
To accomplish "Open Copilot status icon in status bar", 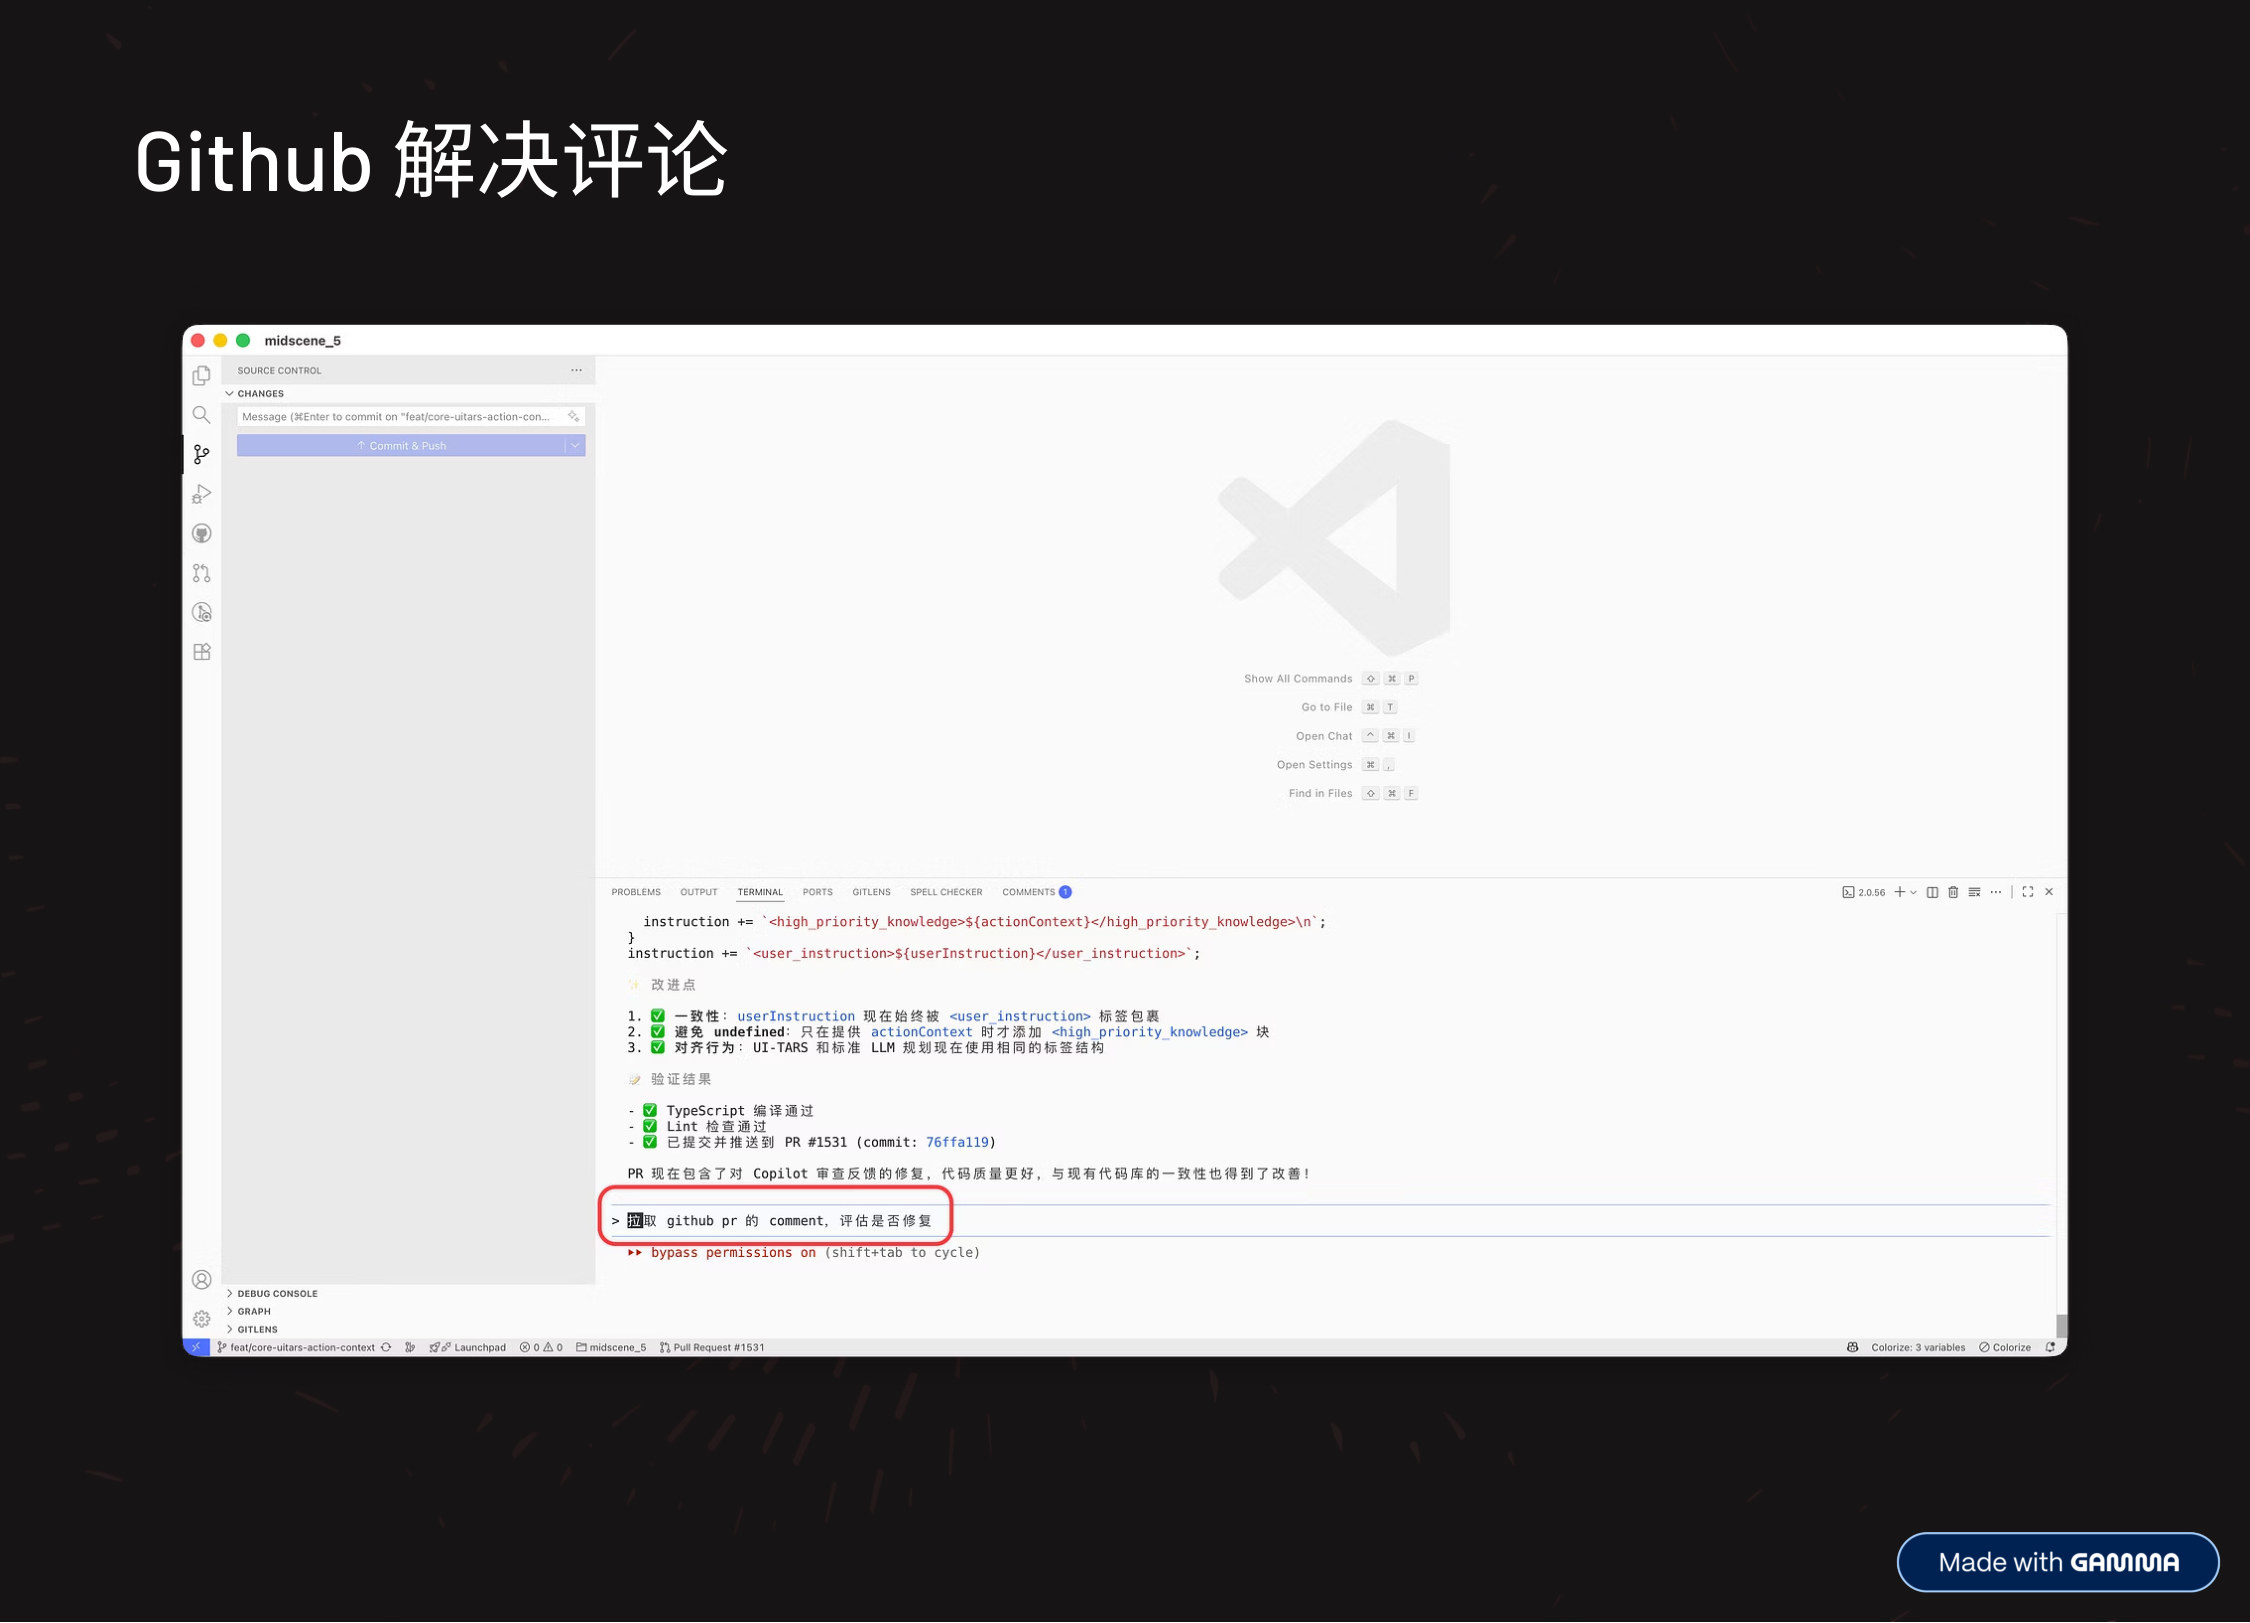I will click(1852, 1348).
